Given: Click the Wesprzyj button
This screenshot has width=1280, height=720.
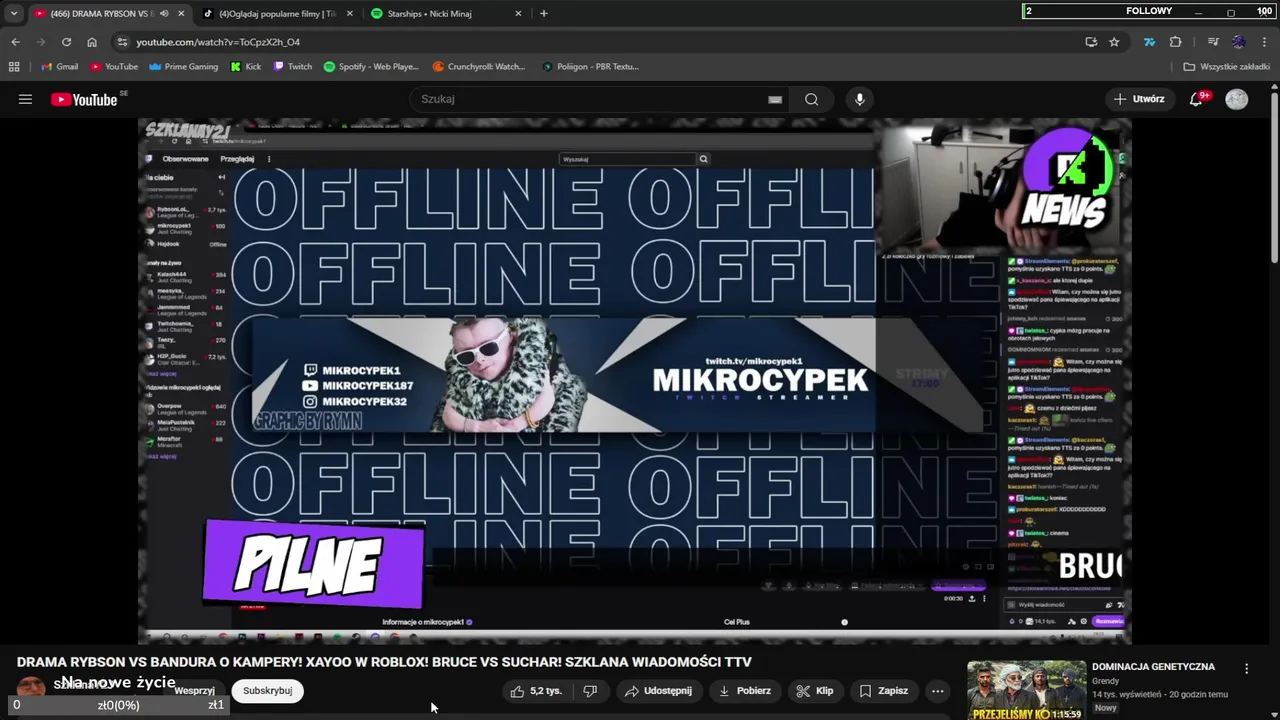Looking at the screenshot, I should (x=194, y=691).
